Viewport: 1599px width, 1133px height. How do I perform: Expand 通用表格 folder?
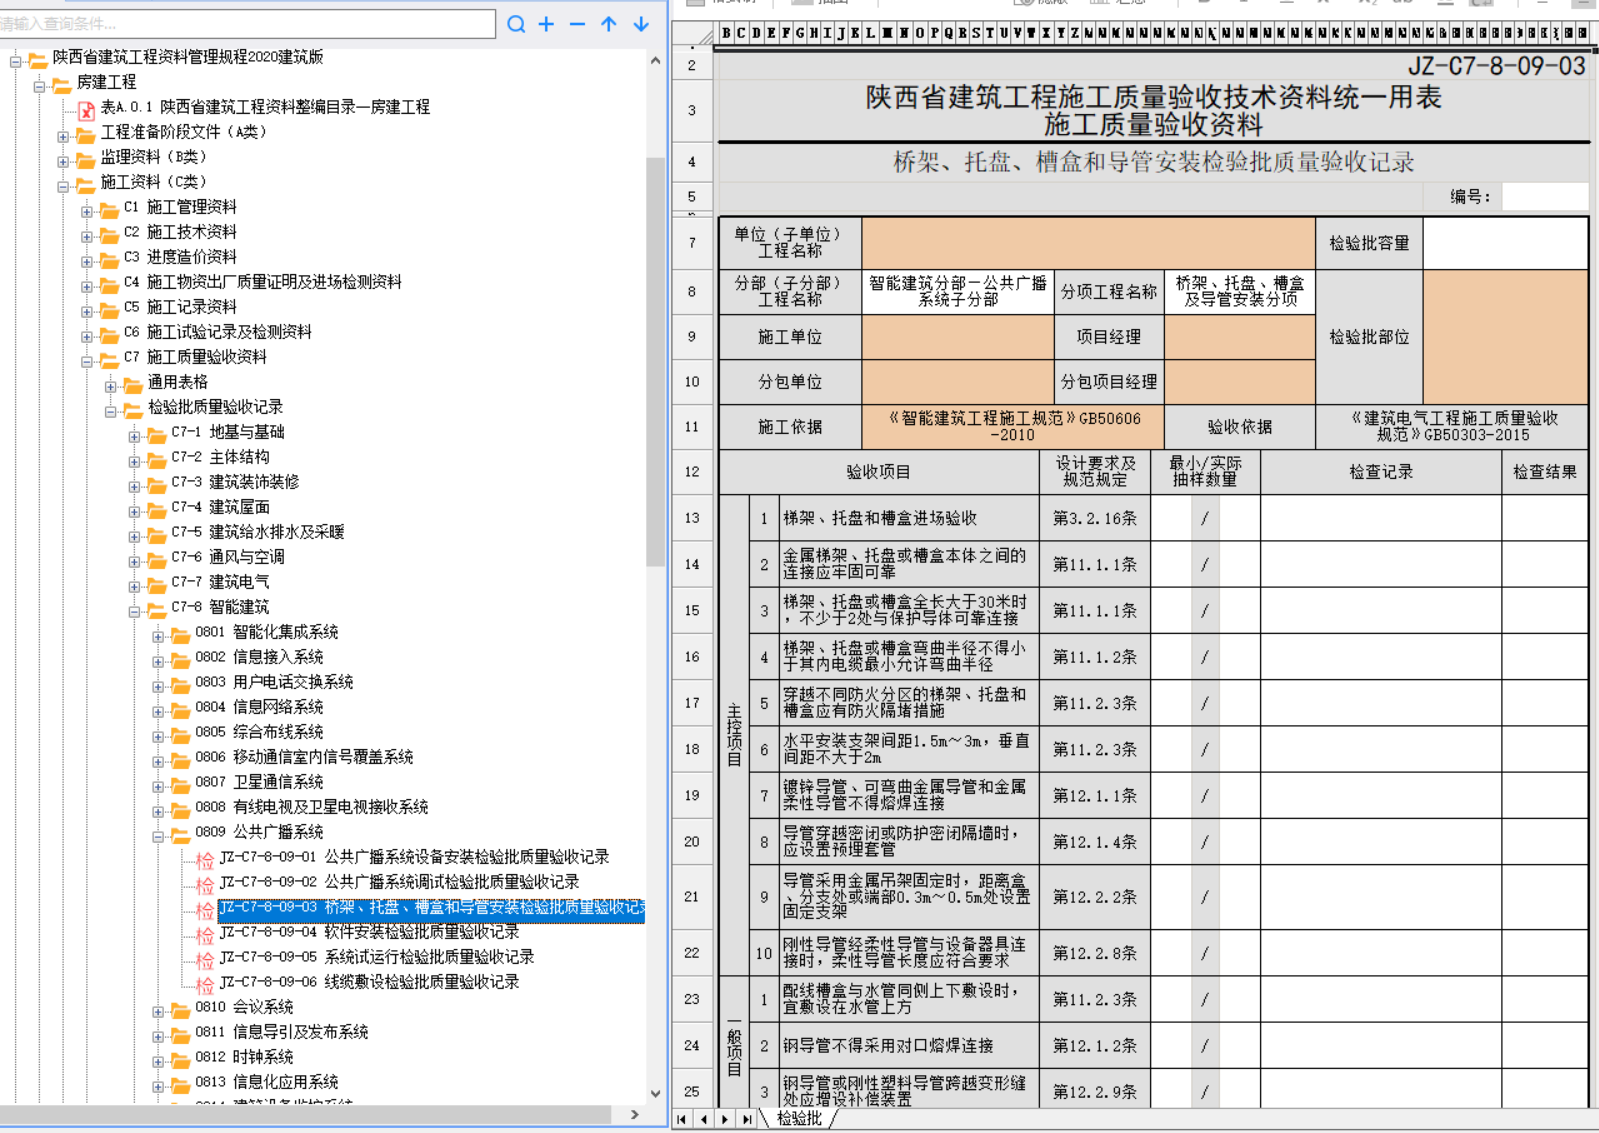(111, 386)
